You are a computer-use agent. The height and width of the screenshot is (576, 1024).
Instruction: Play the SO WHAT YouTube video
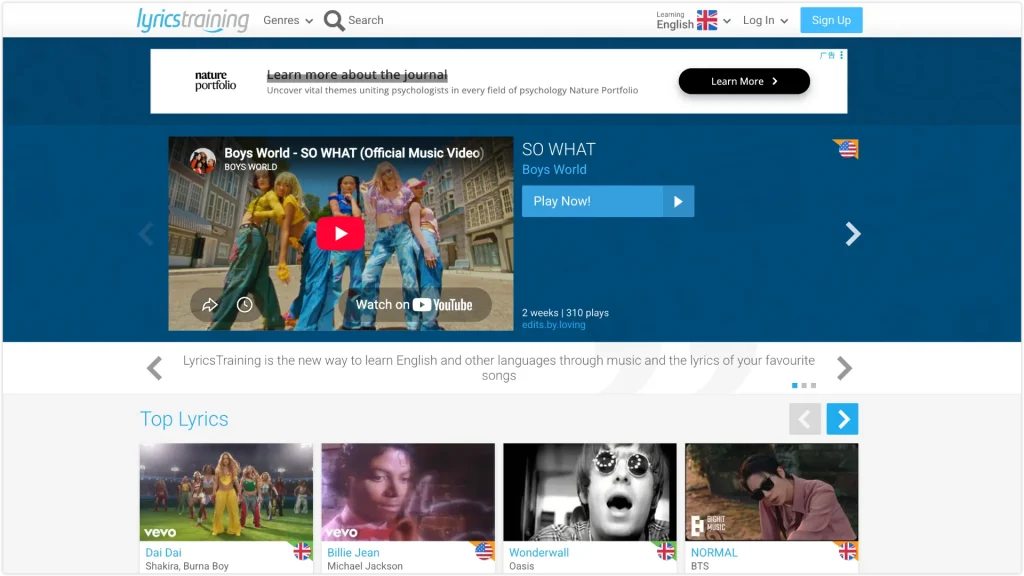(340, 233)
